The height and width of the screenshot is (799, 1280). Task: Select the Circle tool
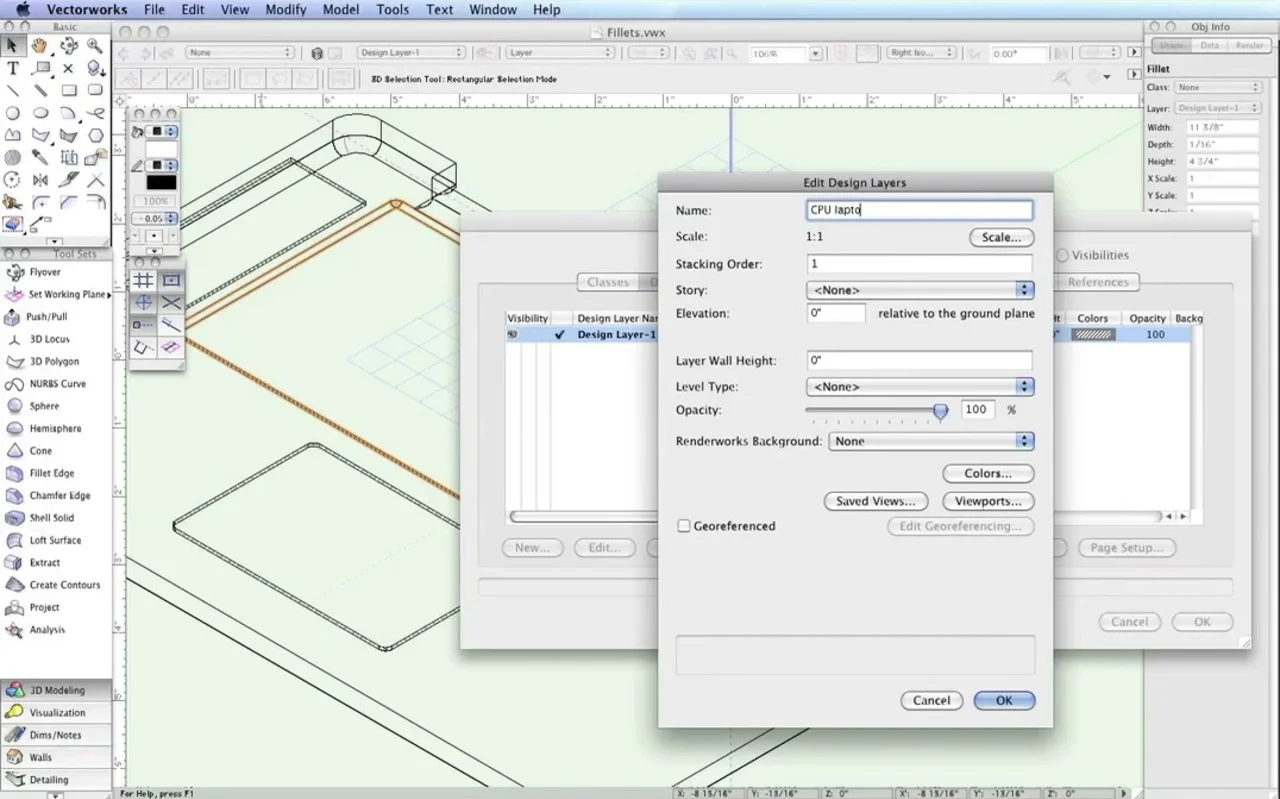pos(13,114)
